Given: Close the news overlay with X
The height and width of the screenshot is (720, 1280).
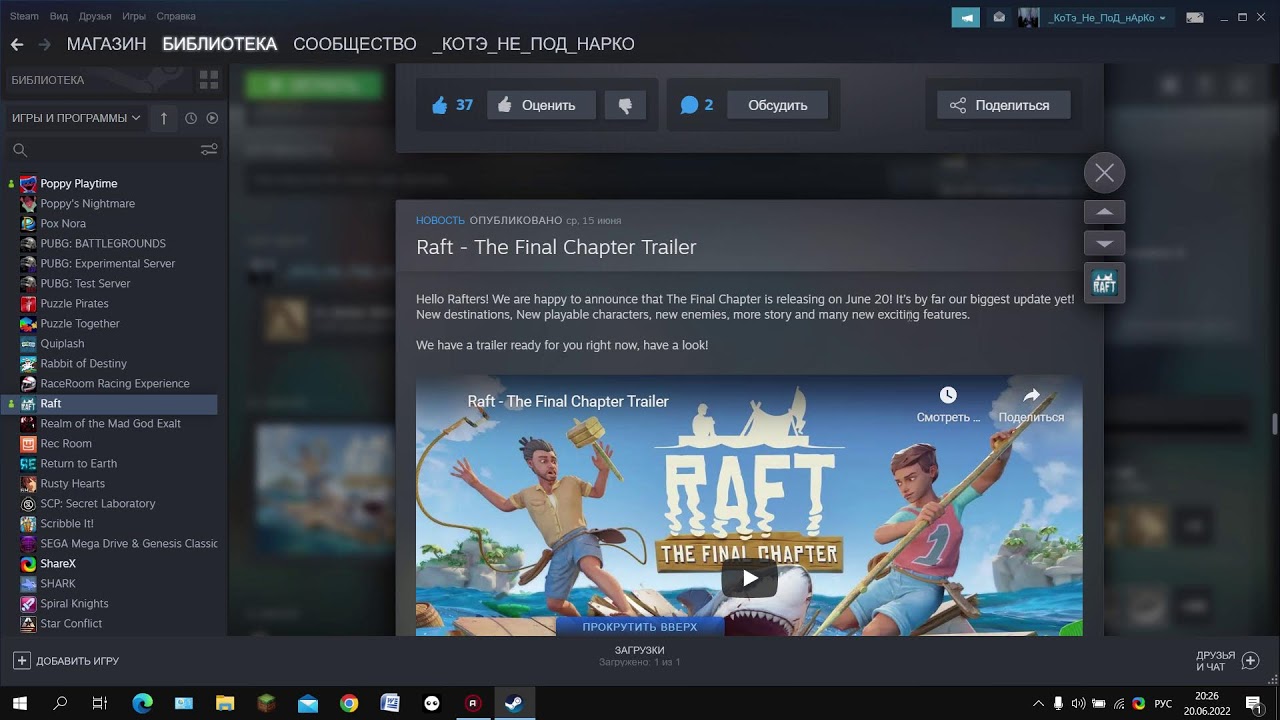Looking at the screenshot, I should pos(1105,173).
